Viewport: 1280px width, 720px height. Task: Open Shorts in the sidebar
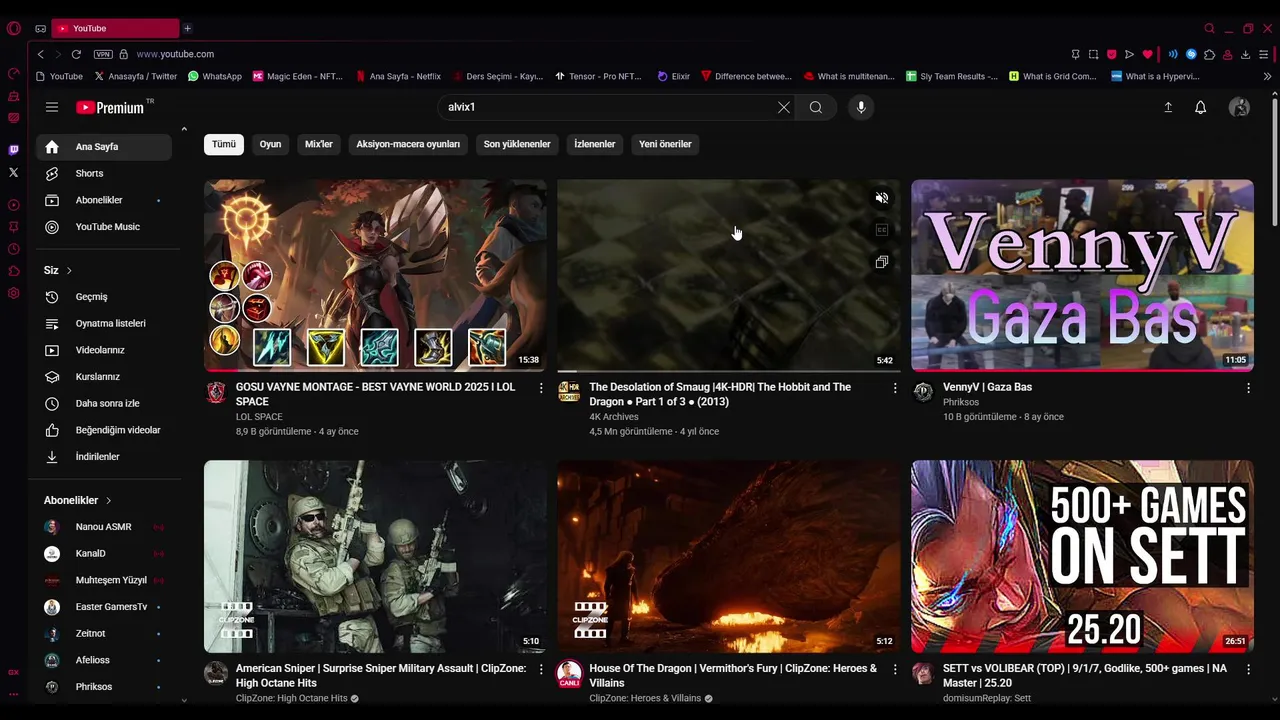point(104,174)
